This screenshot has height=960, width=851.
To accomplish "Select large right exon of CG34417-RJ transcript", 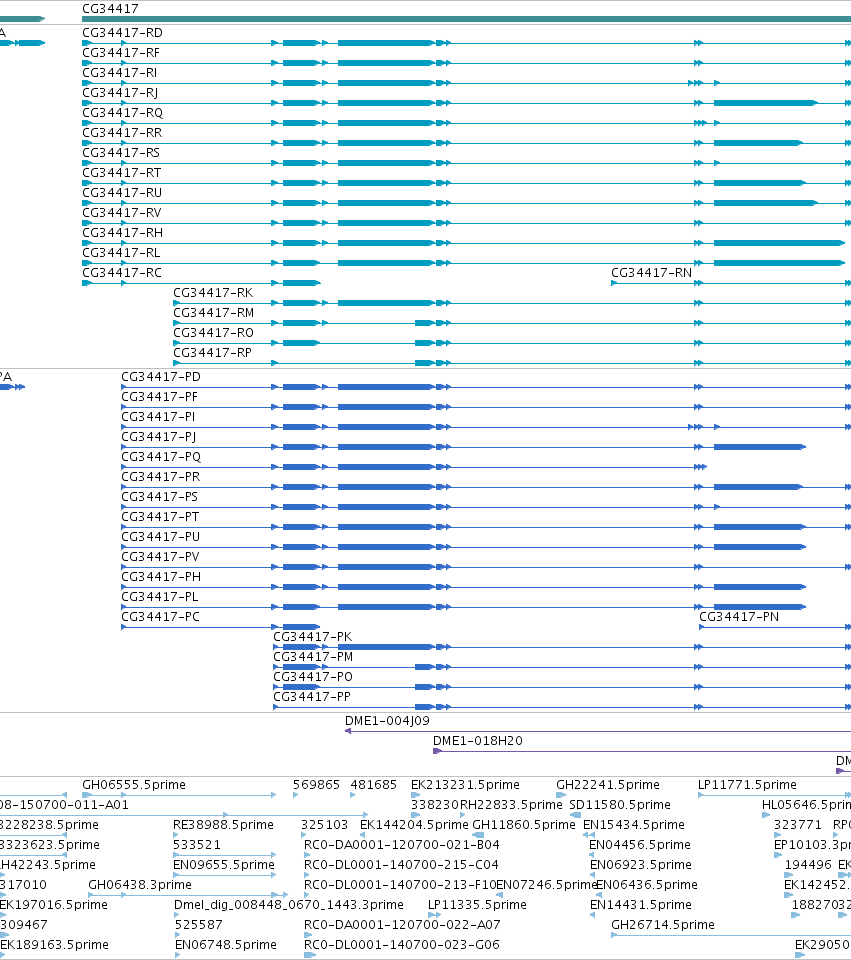I will (x=765, y=103).
